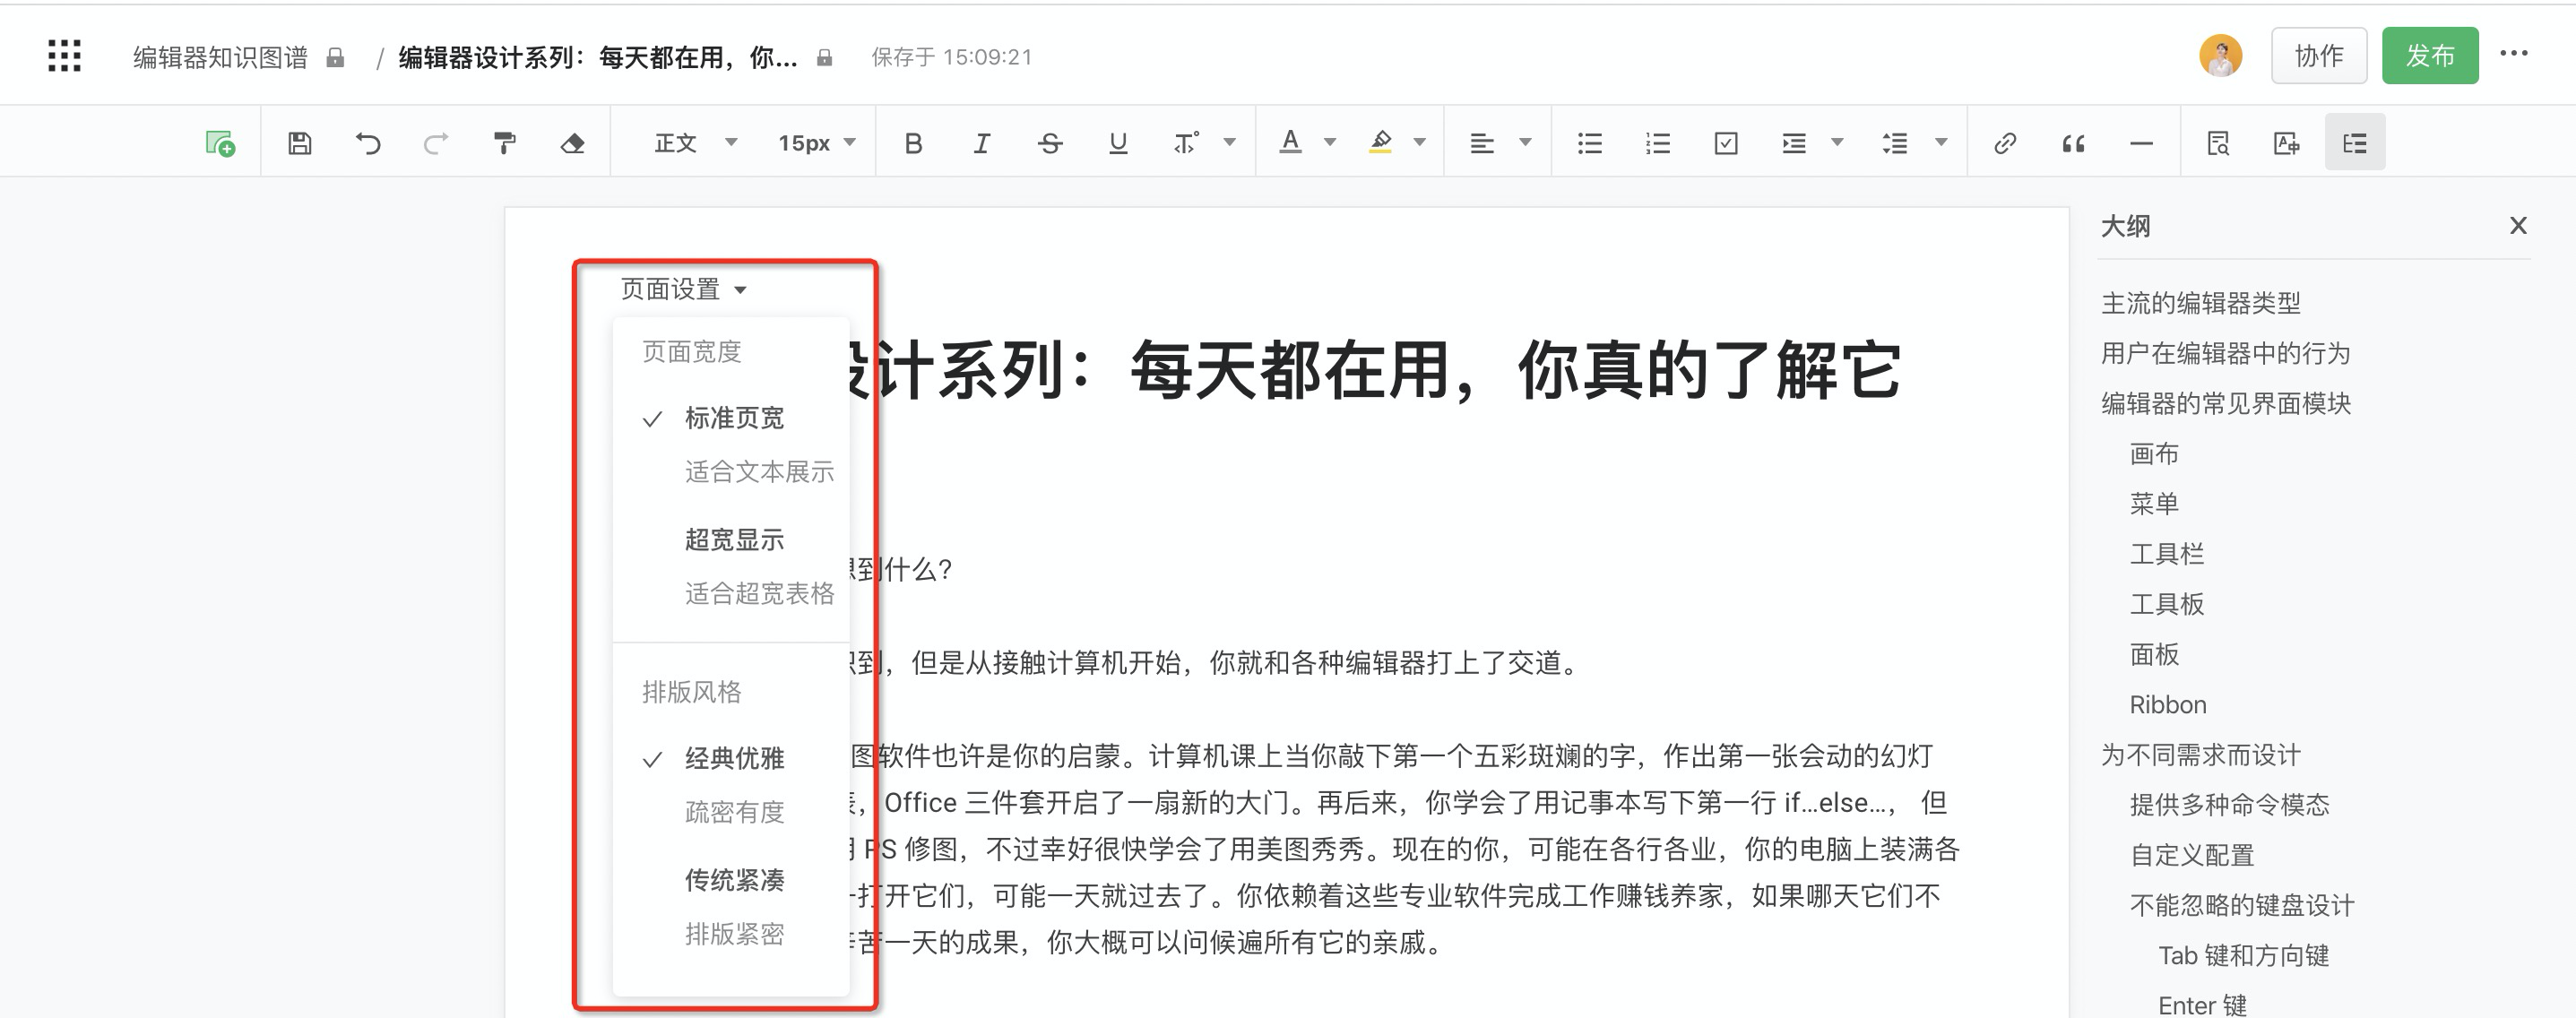Insert a hyperlink using the link icon
The height and width of the screenshot is (1018, 2576).
click(x=2004, y=143)
